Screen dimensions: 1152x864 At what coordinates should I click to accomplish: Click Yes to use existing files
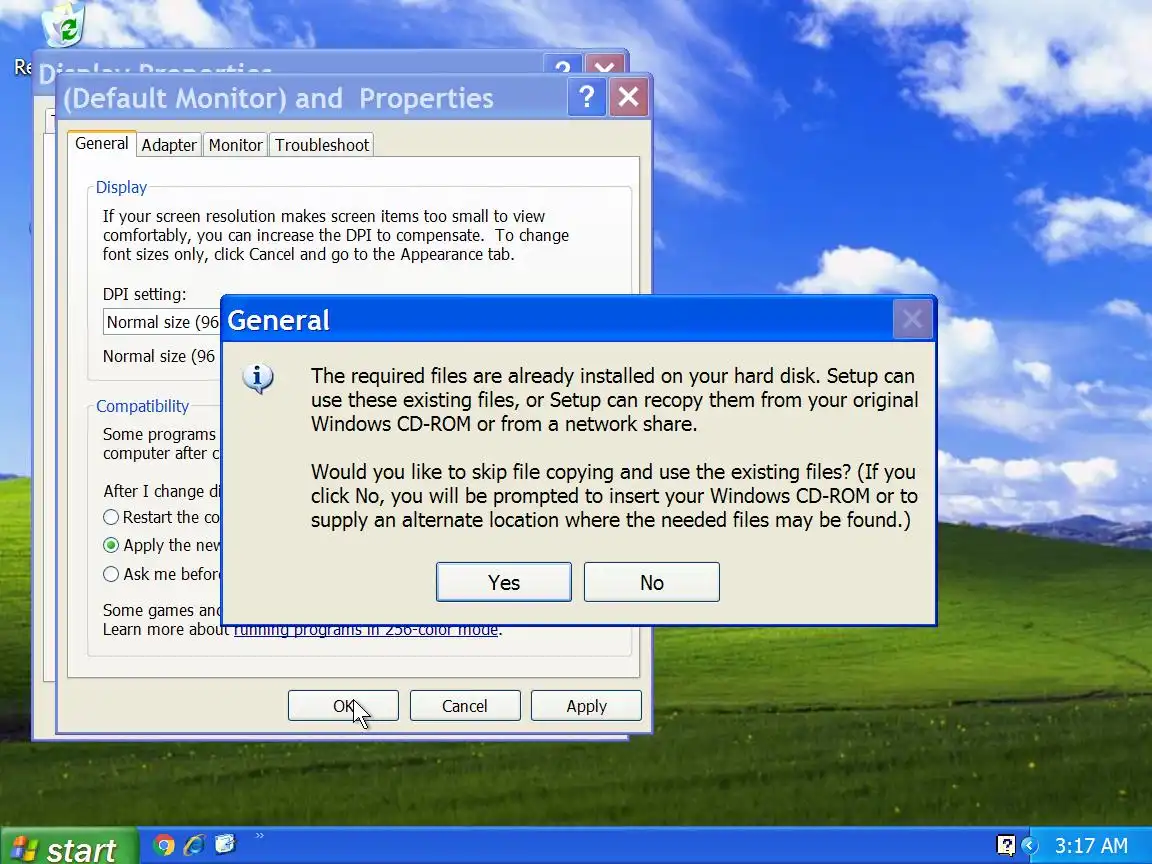503,582
